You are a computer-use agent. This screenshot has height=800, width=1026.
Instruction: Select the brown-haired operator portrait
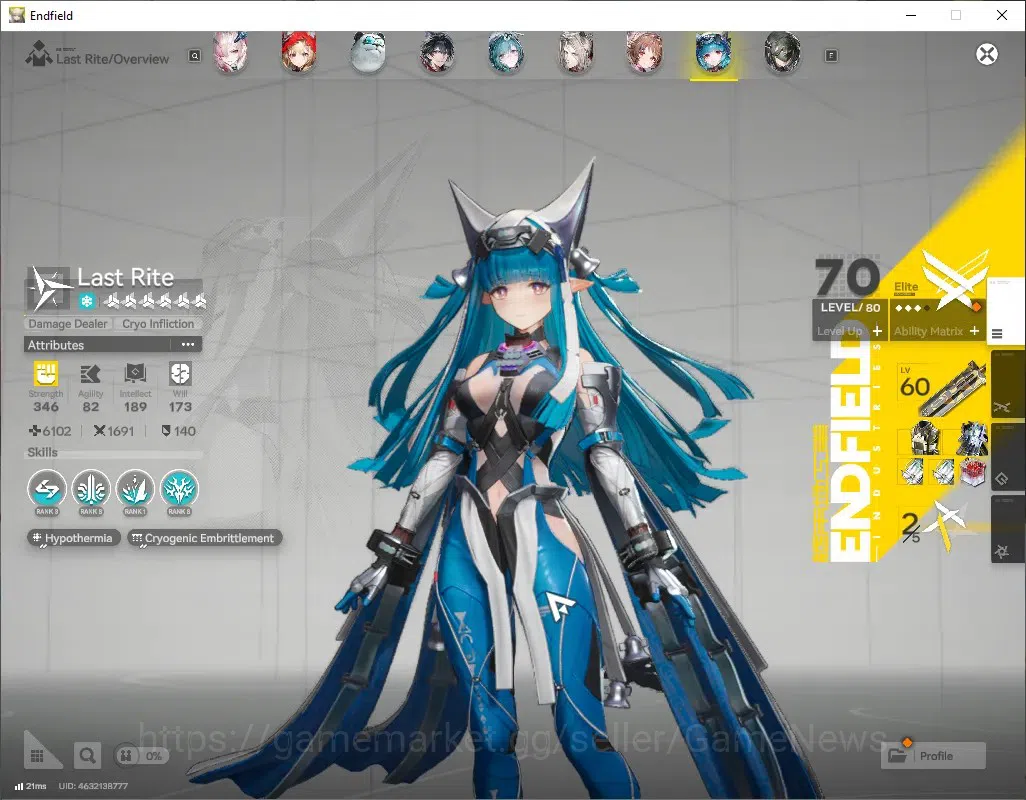pos(645,53)
